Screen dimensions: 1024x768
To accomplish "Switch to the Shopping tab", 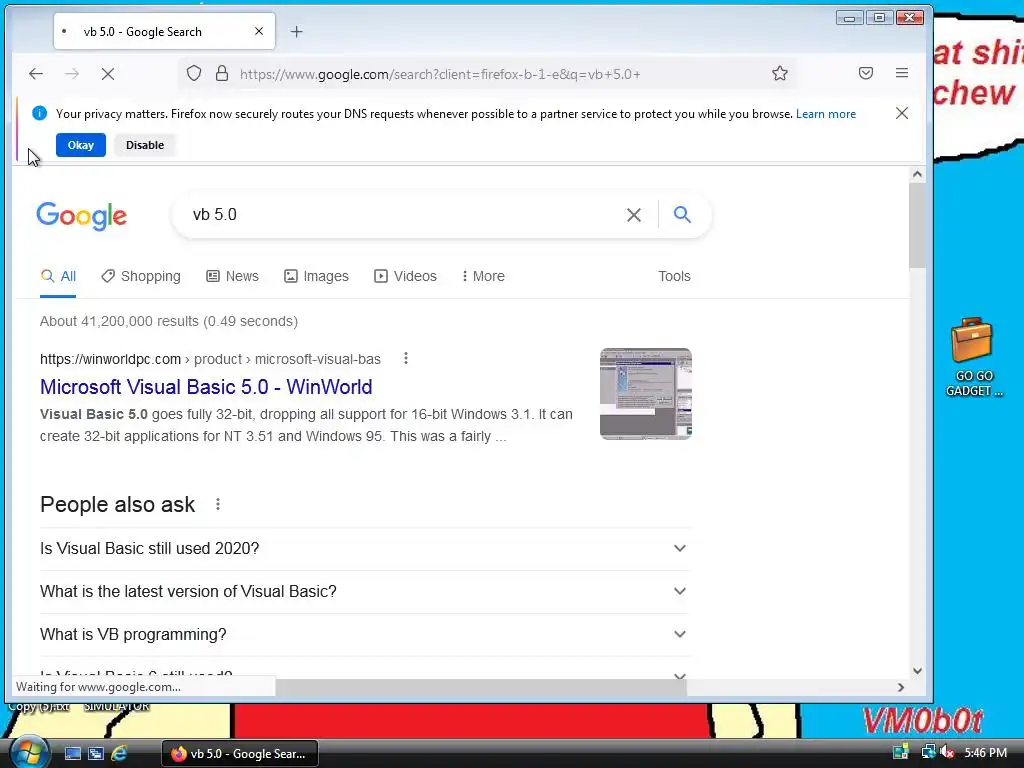I will point(141,276).
